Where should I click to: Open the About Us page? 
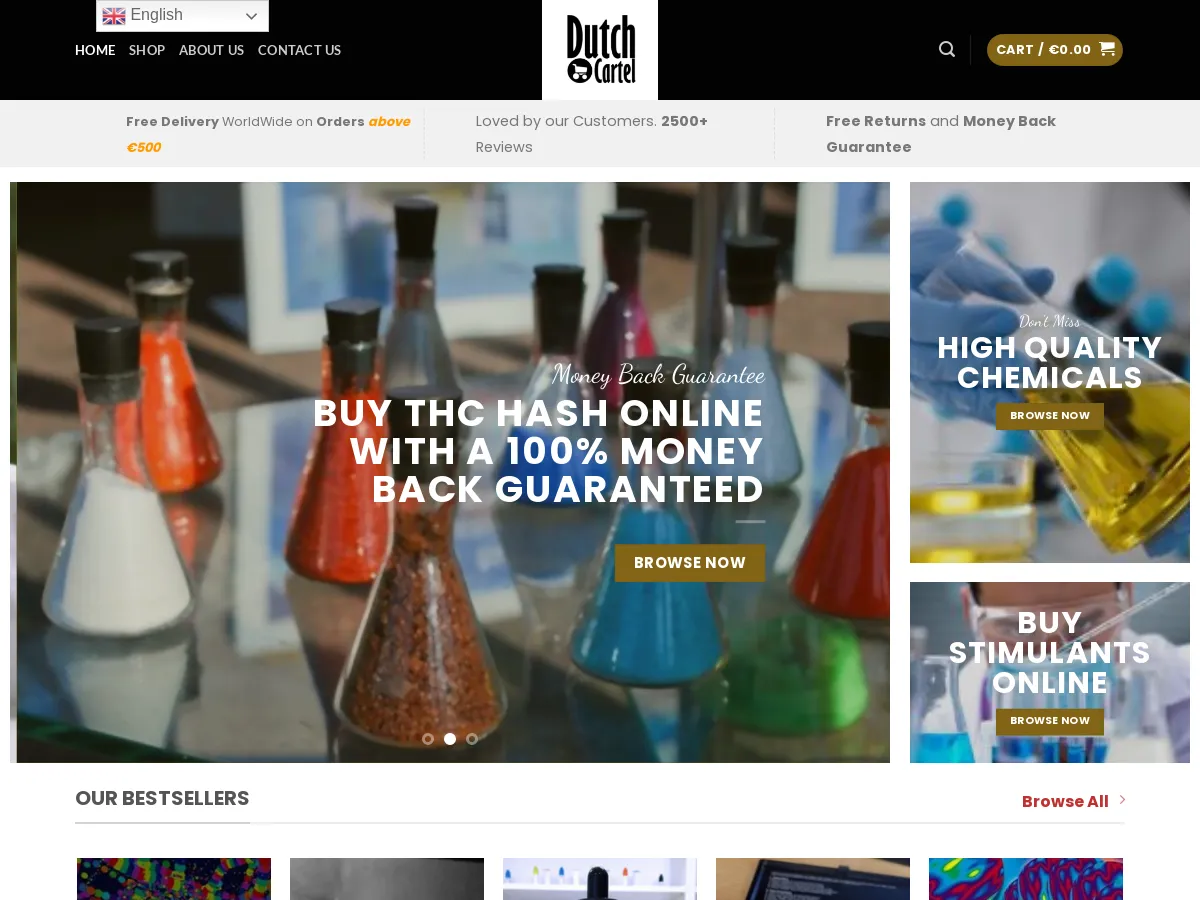point(211,50)
